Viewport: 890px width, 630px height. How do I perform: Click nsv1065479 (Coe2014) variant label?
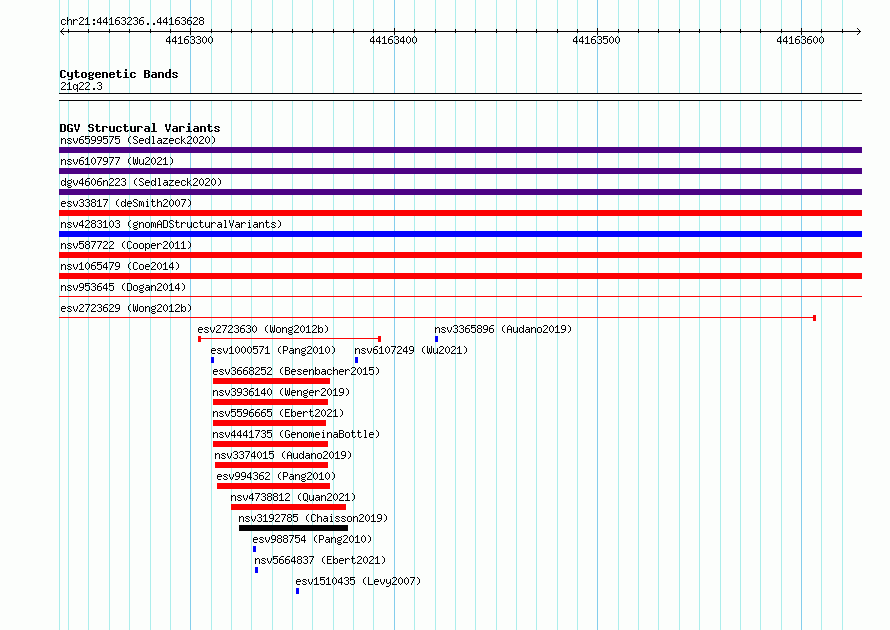120,266
